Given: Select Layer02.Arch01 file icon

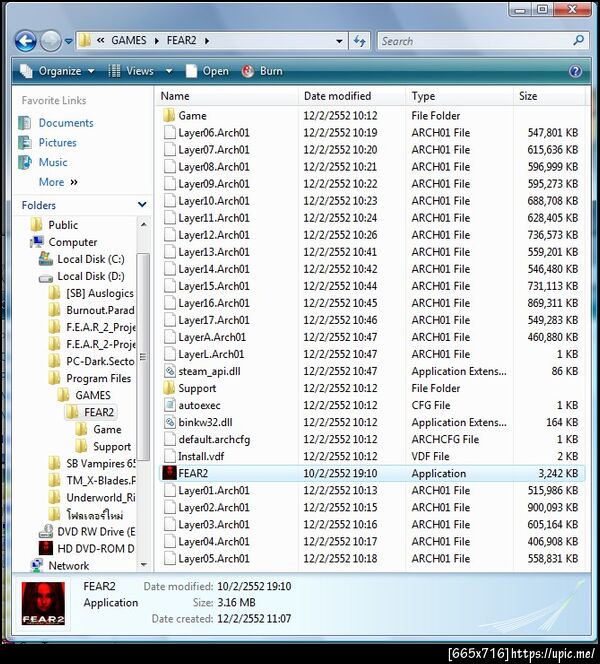Looking at the screenshot, I should 169,507.
